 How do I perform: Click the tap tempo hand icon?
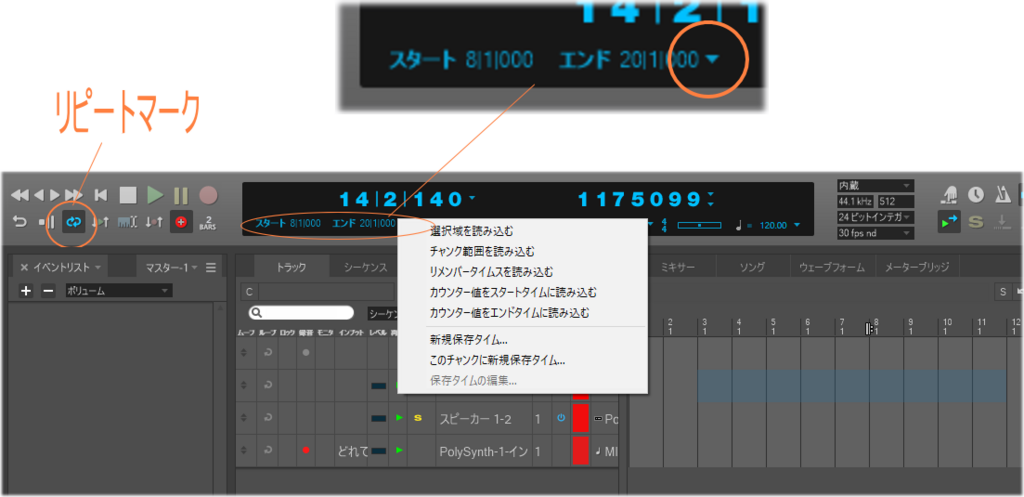[950, 194]
